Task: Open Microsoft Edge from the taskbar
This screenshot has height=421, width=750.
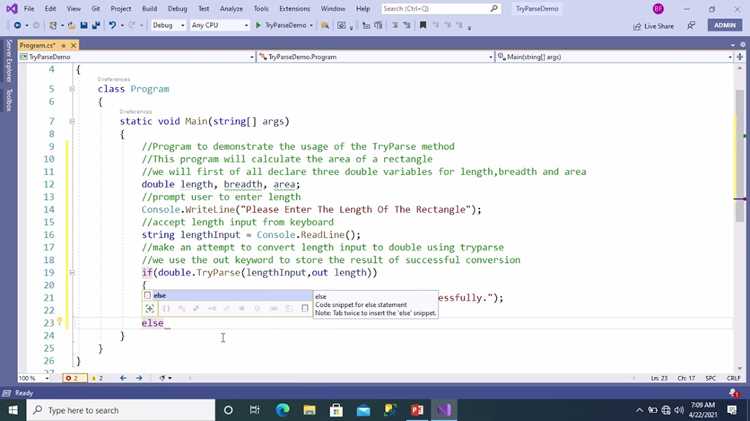Action: [x=283, y=410]
